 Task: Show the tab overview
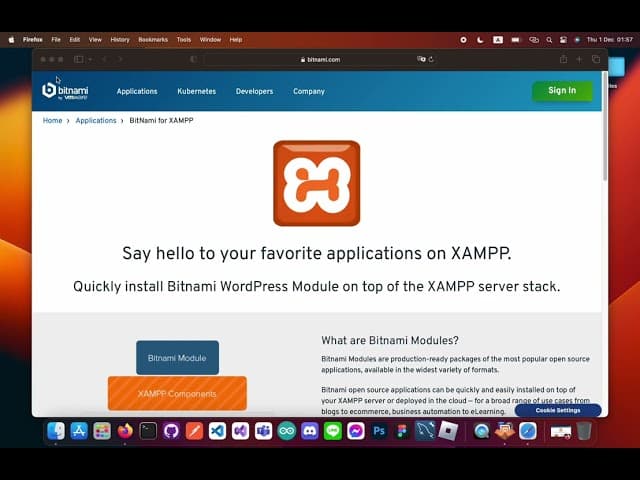pos(596,59)
